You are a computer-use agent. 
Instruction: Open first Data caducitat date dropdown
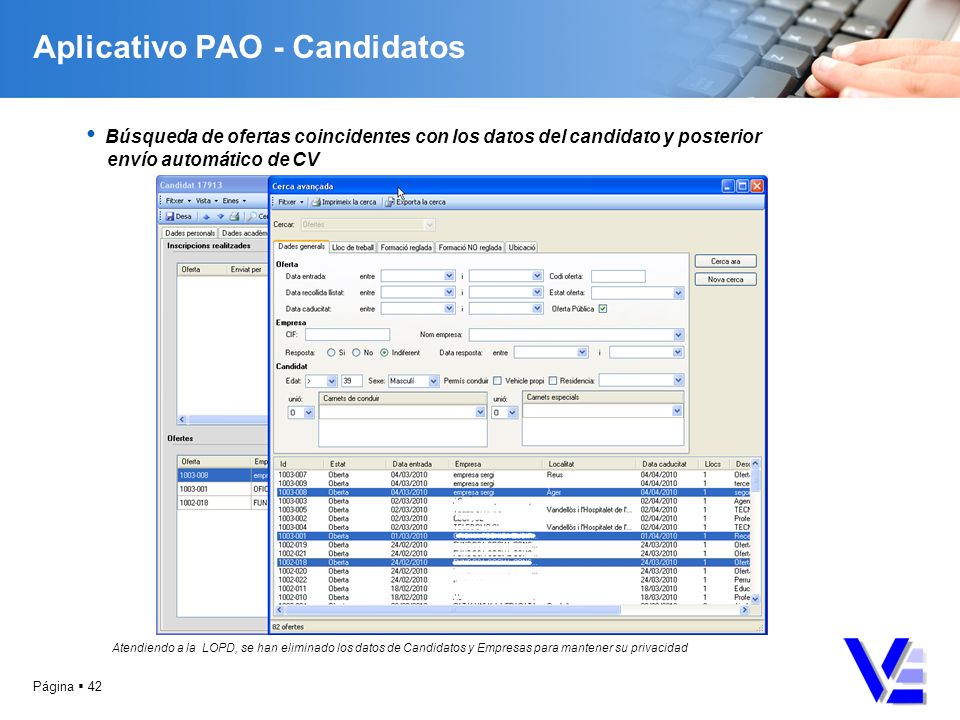pos(449,309)
